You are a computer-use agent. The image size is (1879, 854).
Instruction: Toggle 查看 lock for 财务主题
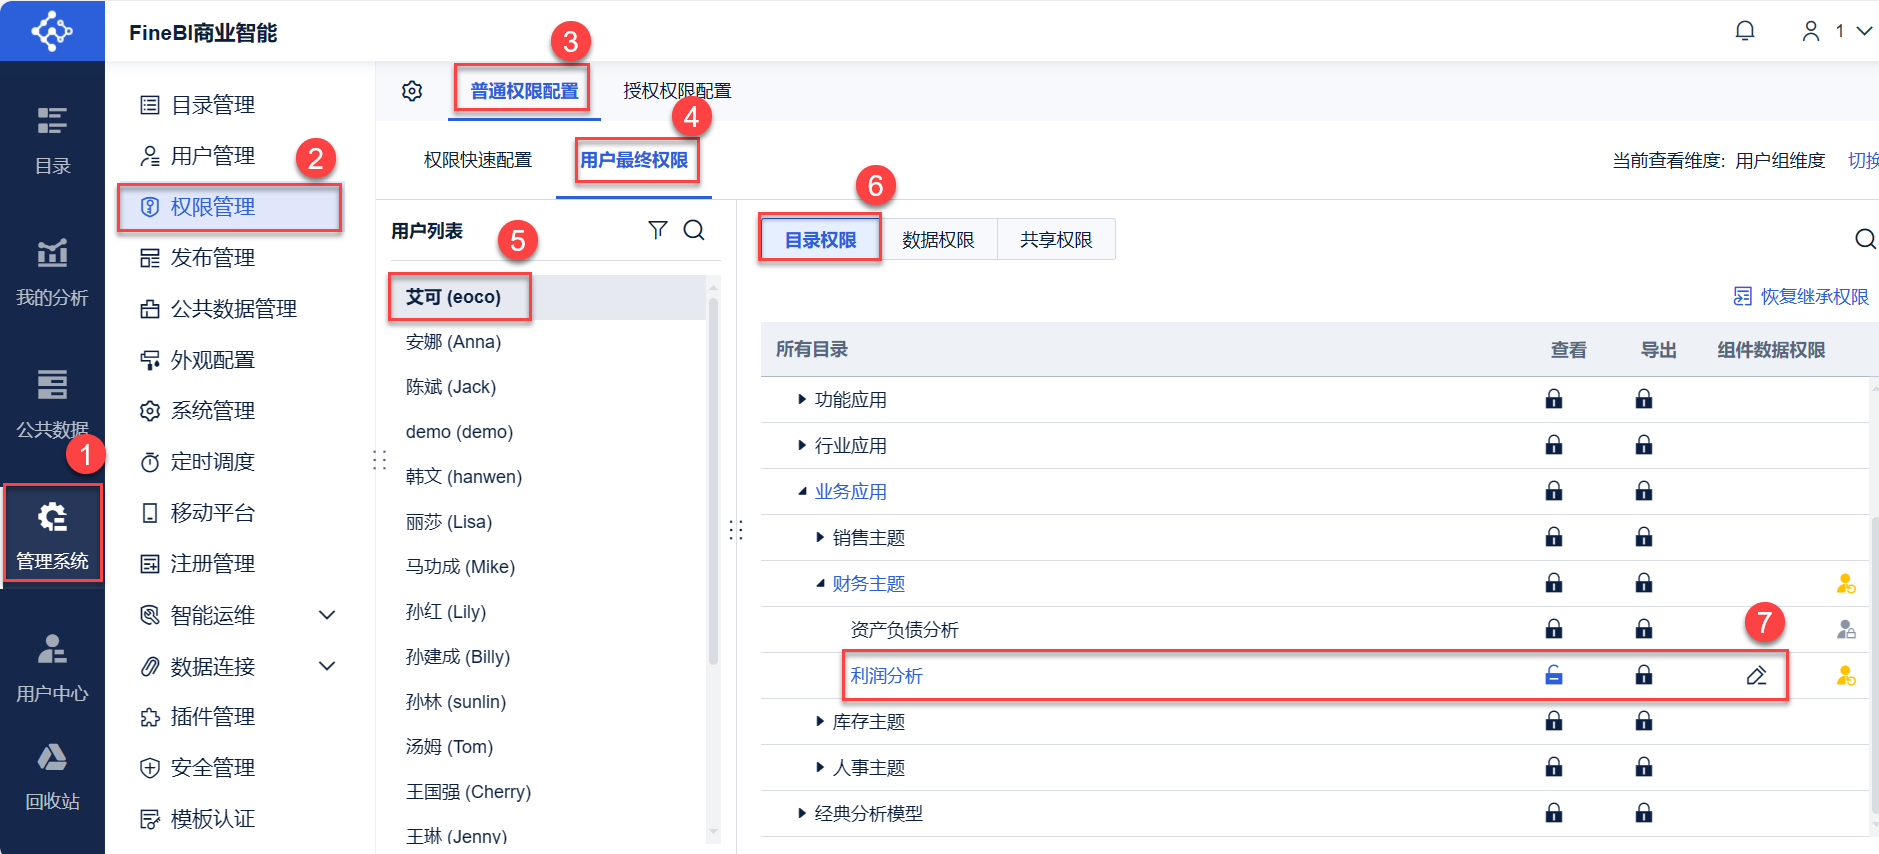pyautogui.click(x=1554, y=583)
